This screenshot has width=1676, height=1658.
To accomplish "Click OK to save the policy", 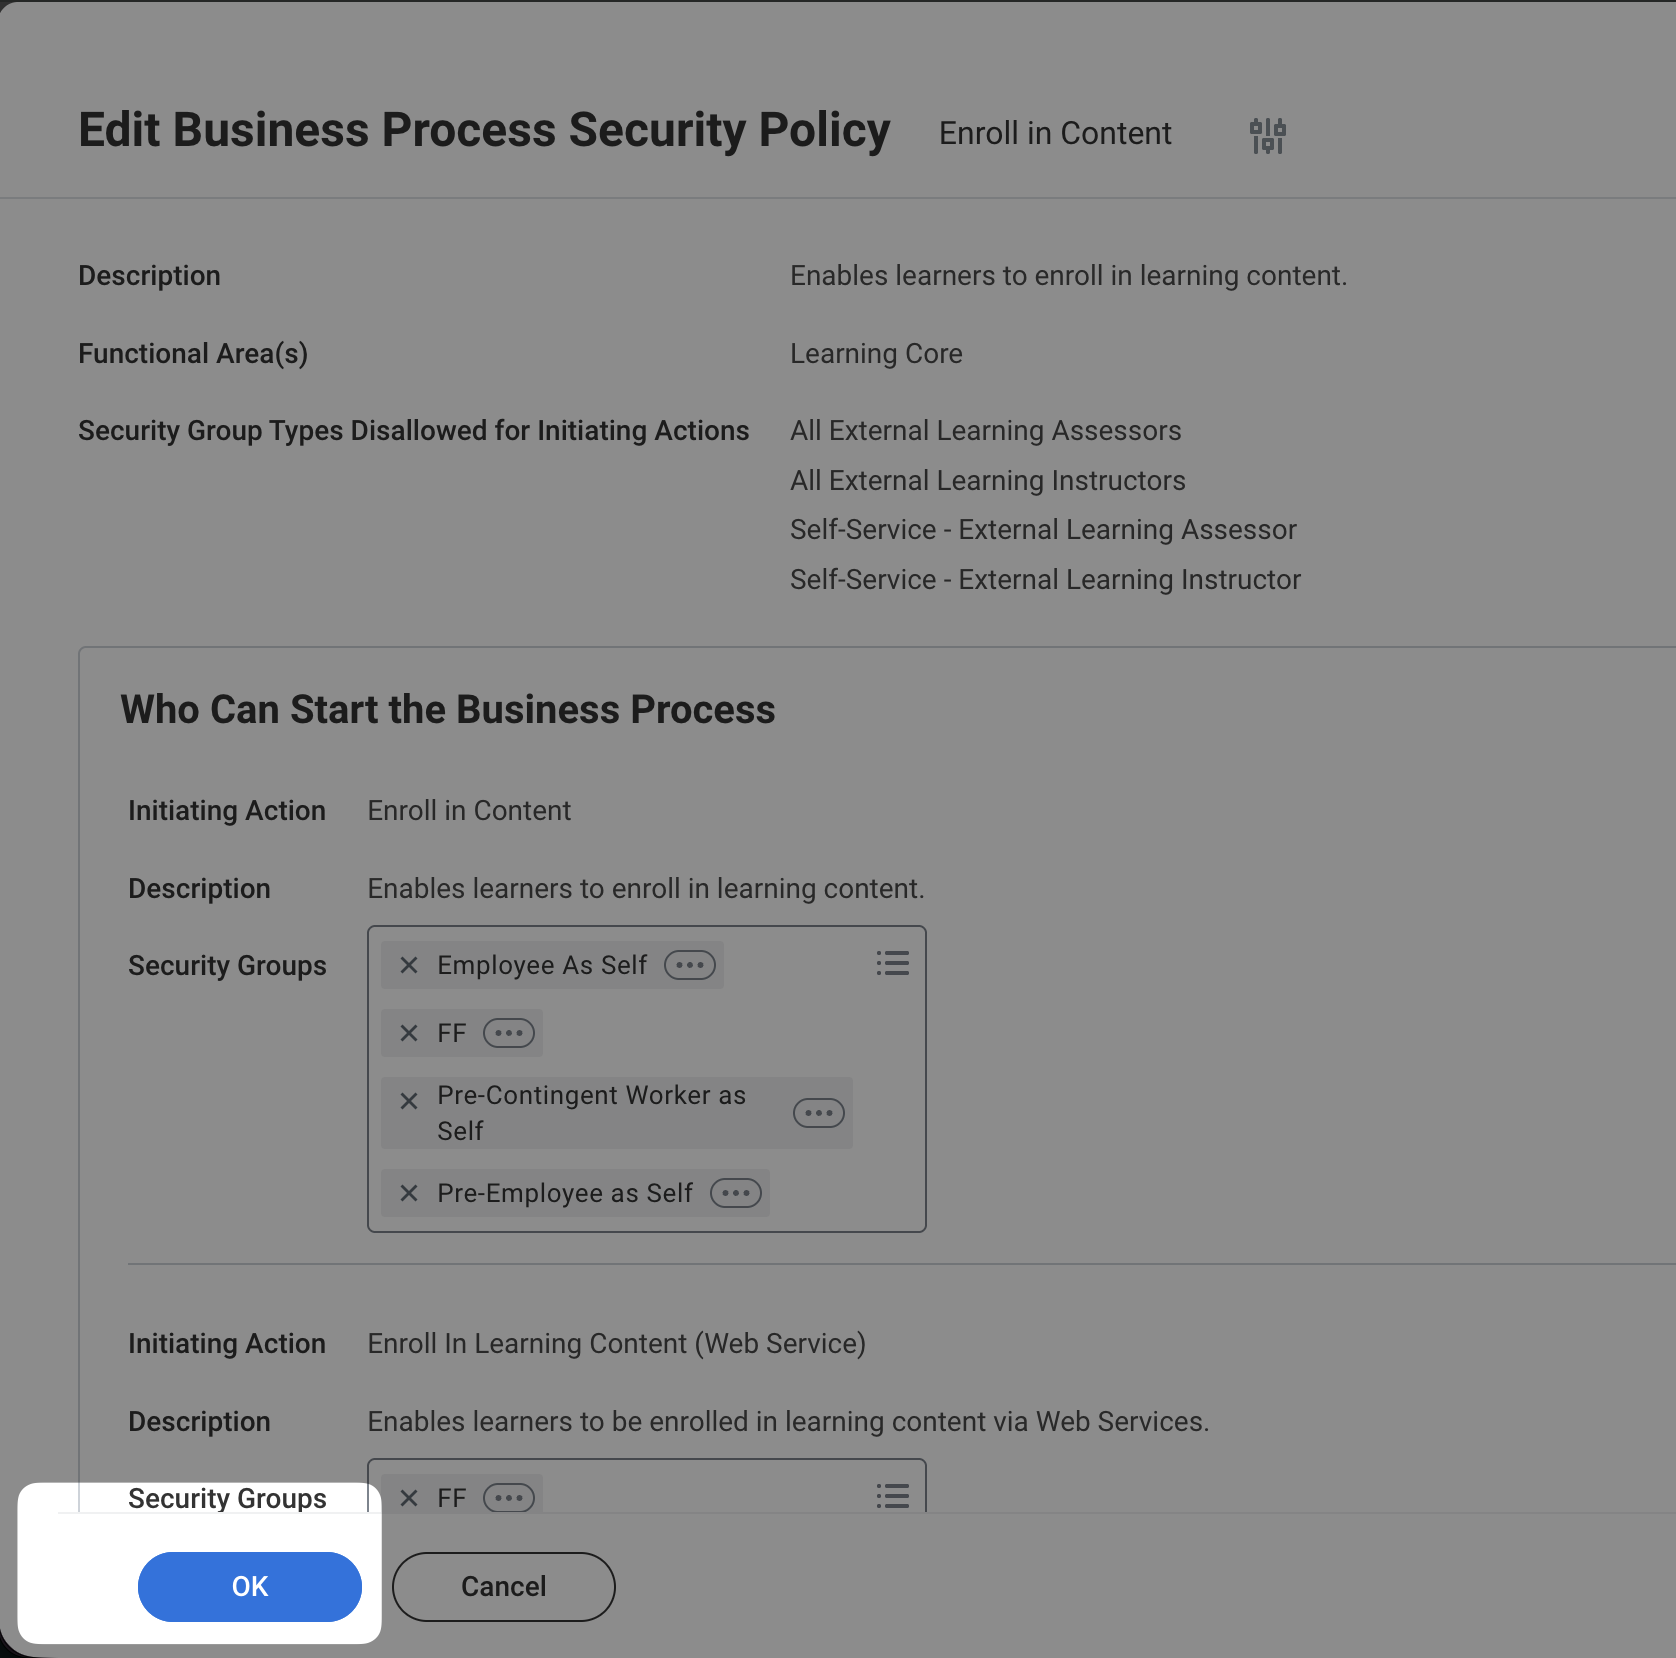I will pos(250,1586).
